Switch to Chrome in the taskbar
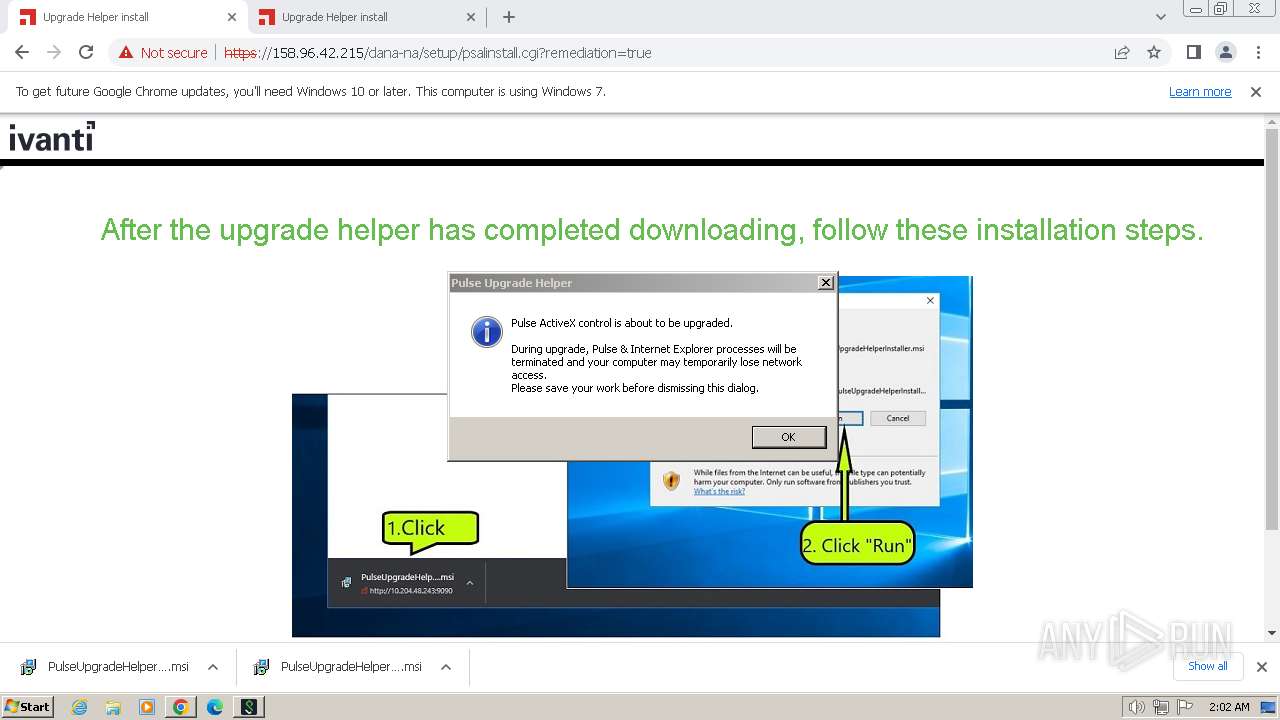Screen dimensions: 1280x720 click(x=181, y=707)
